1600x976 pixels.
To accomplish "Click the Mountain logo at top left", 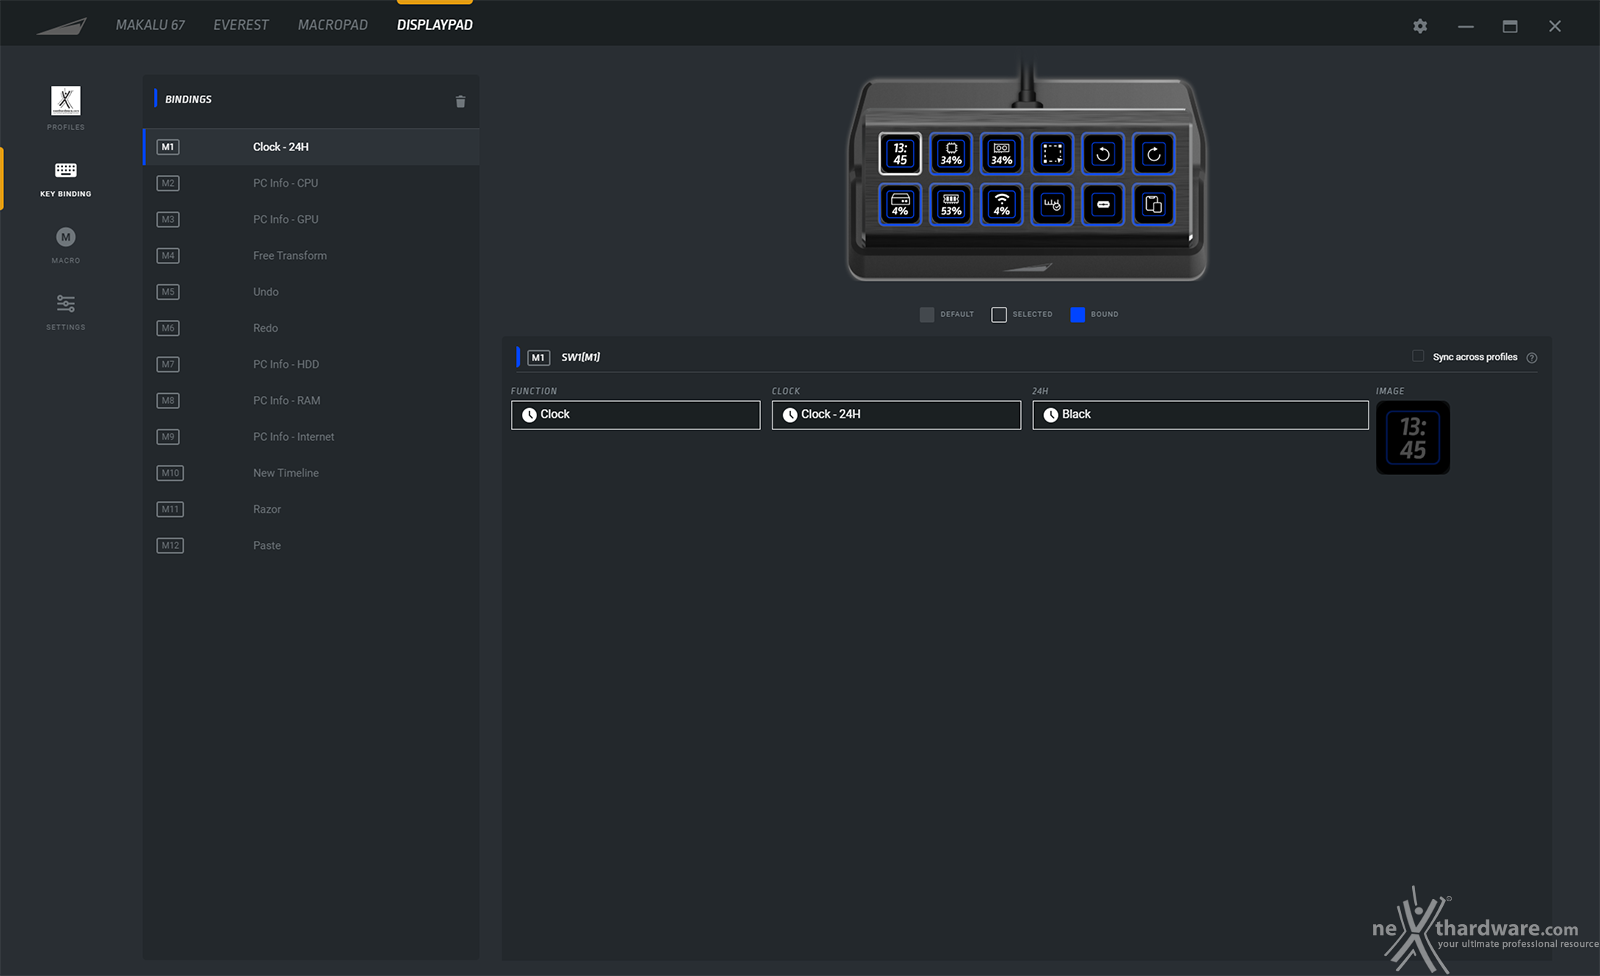I will click(62, 26).
